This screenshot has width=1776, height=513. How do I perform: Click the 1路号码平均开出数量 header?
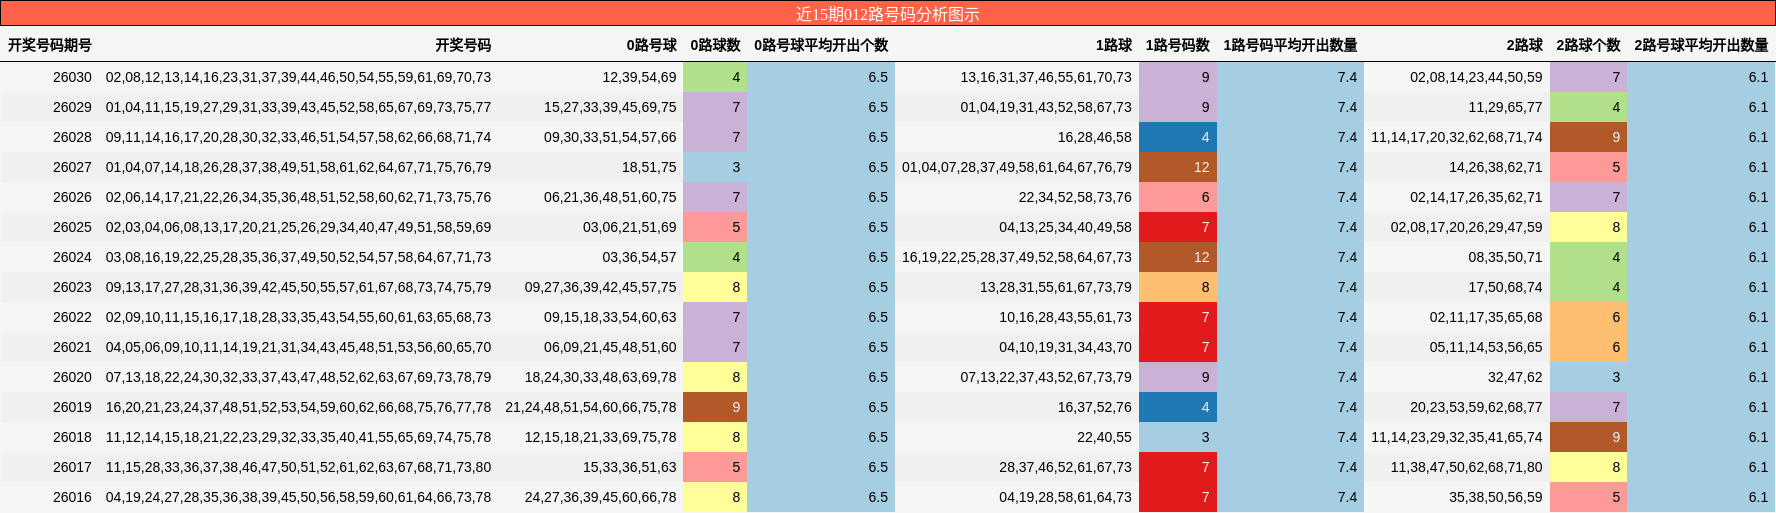click(x=1291, y=45)
